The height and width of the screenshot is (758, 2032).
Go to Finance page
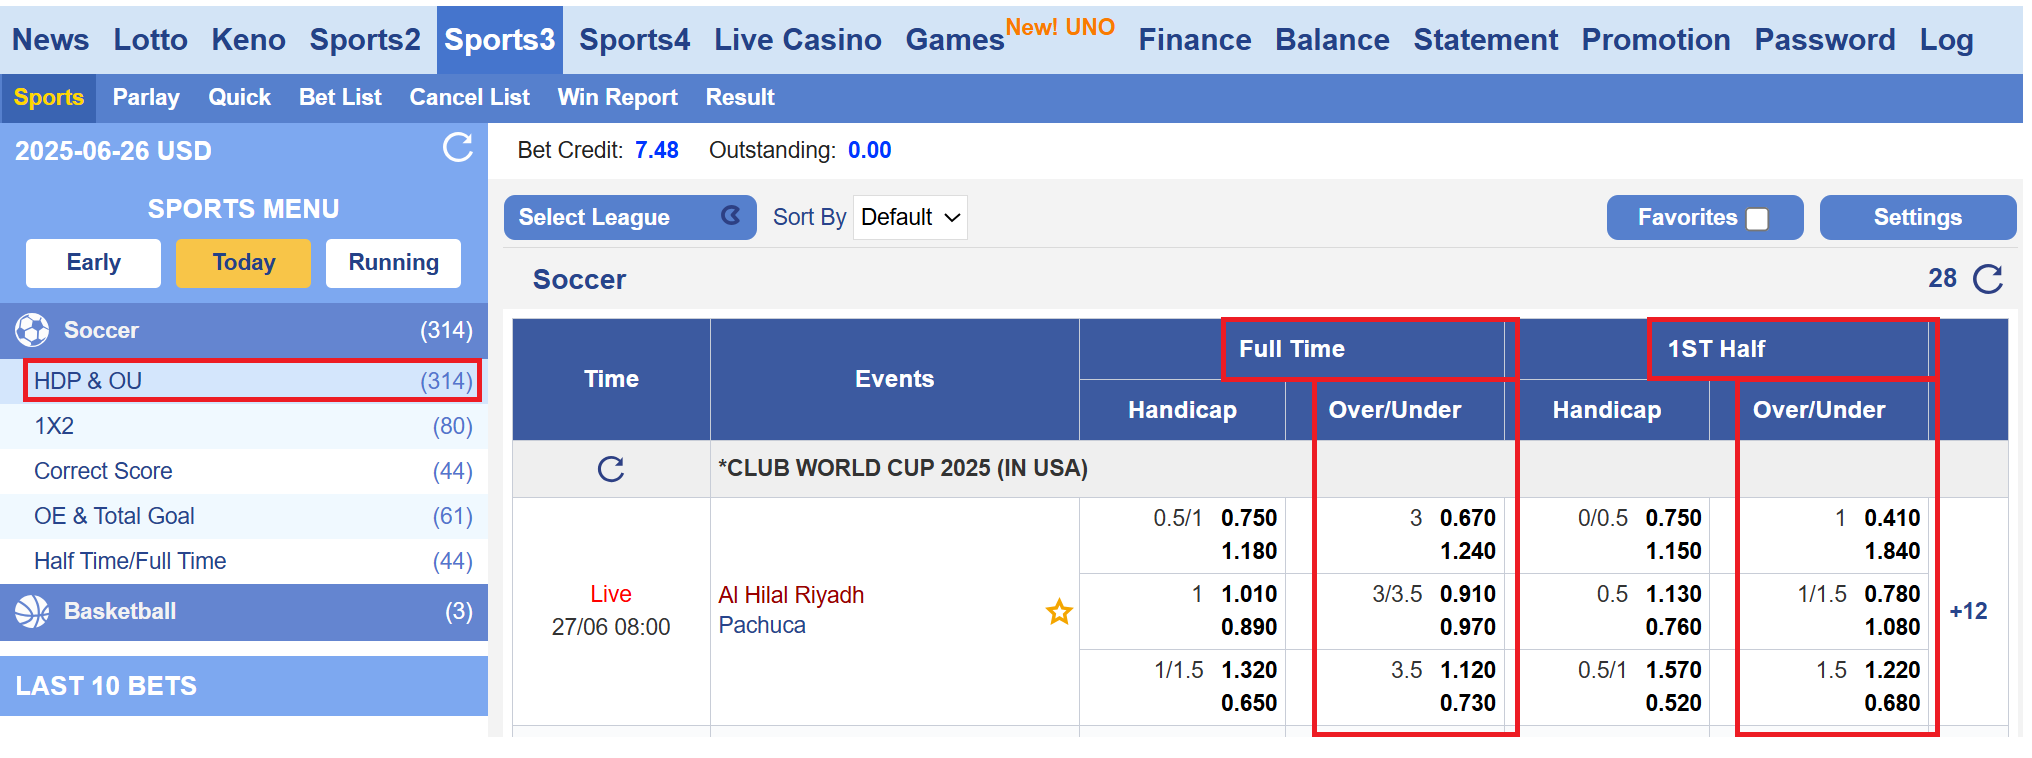point(1195,40)
